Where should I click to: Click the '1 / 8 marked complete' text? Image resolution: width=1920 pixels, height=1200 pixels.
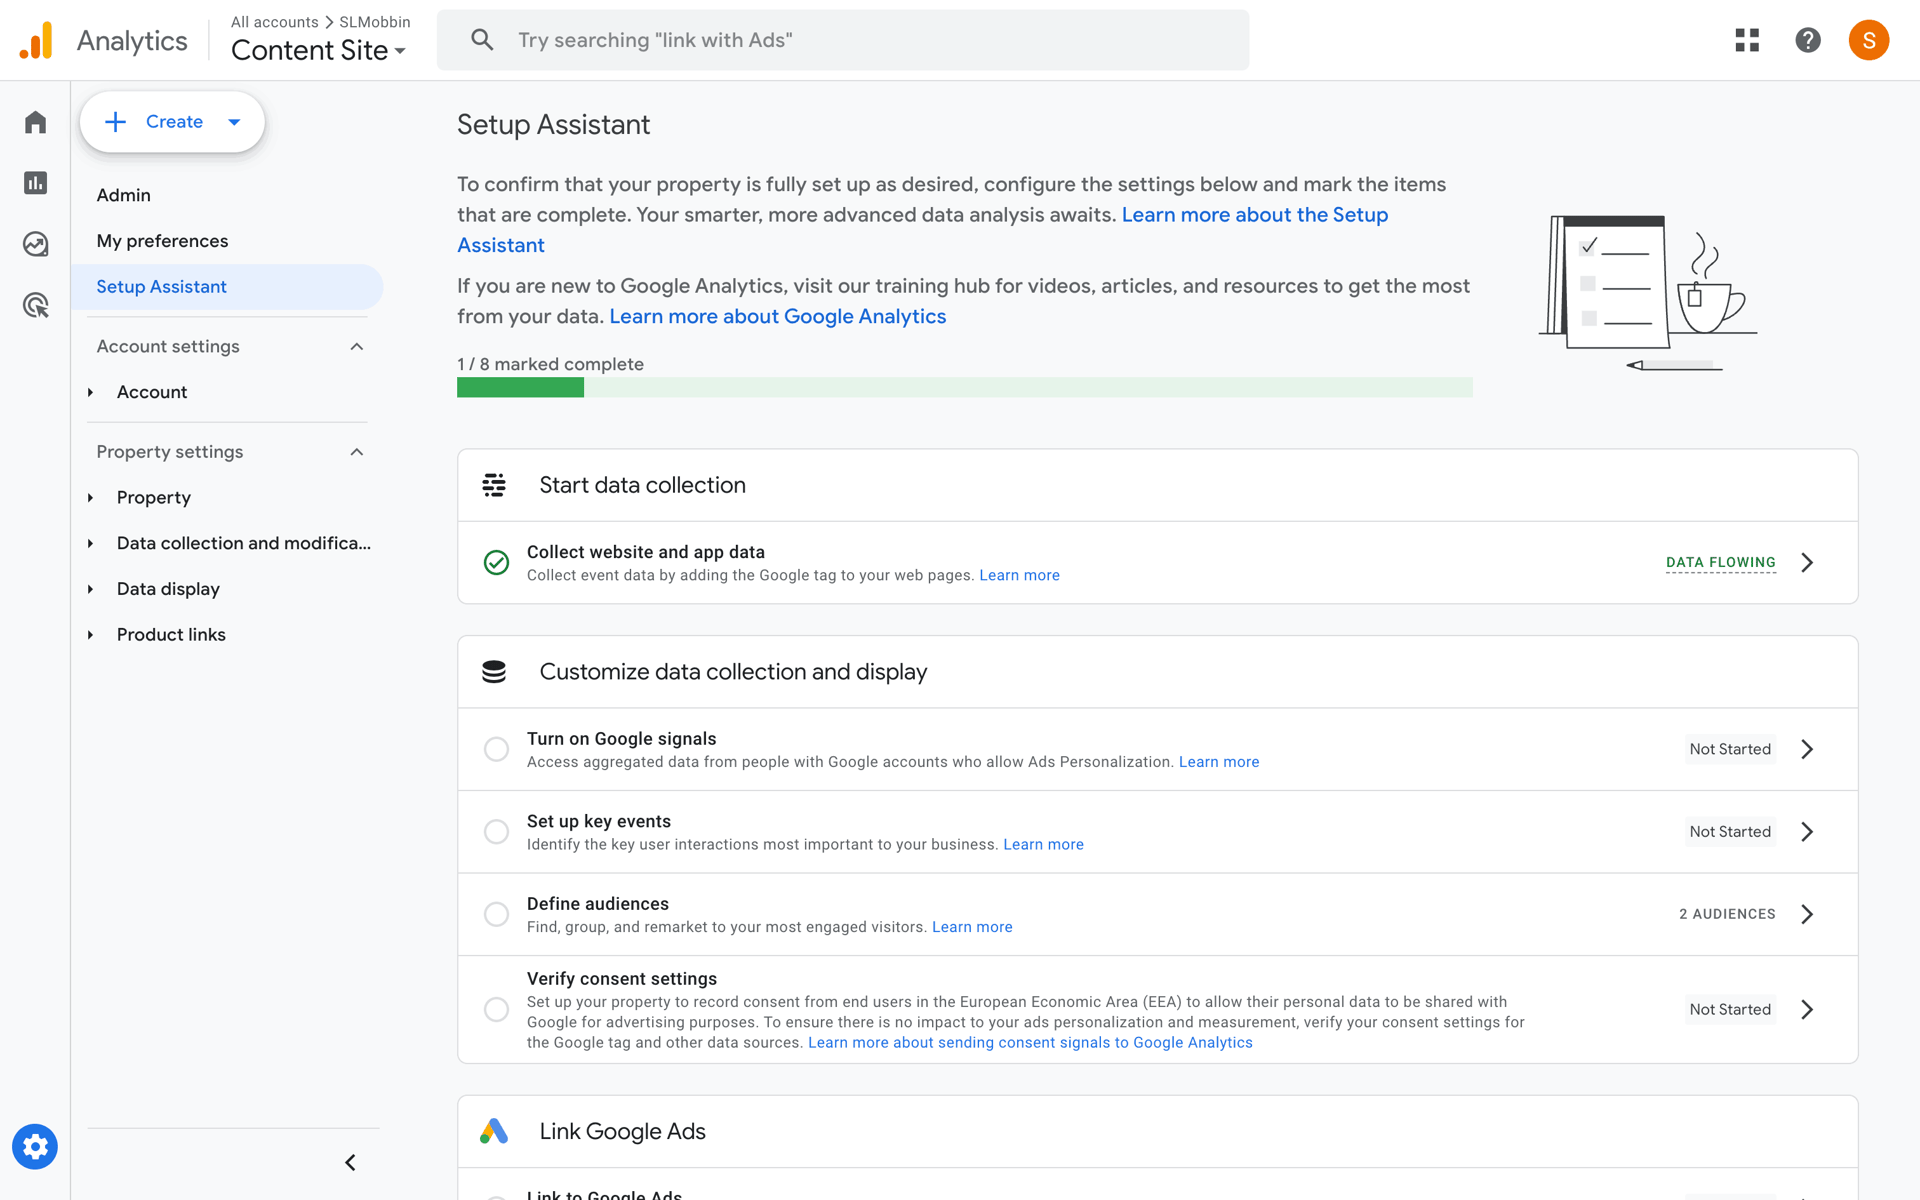[550, 364]
